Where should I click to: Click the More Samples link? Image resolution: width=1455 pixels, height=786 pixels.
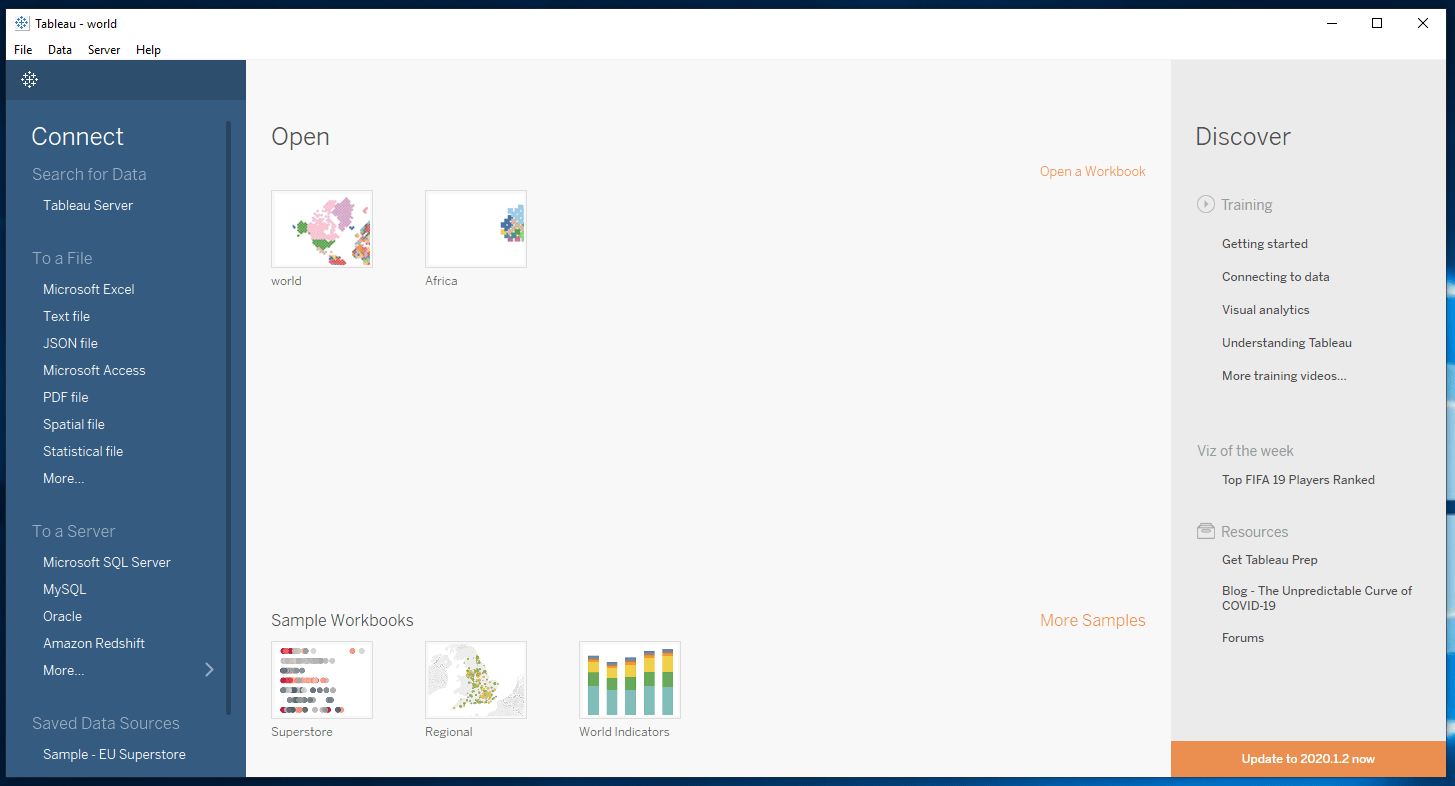[x=1093, y=620]
